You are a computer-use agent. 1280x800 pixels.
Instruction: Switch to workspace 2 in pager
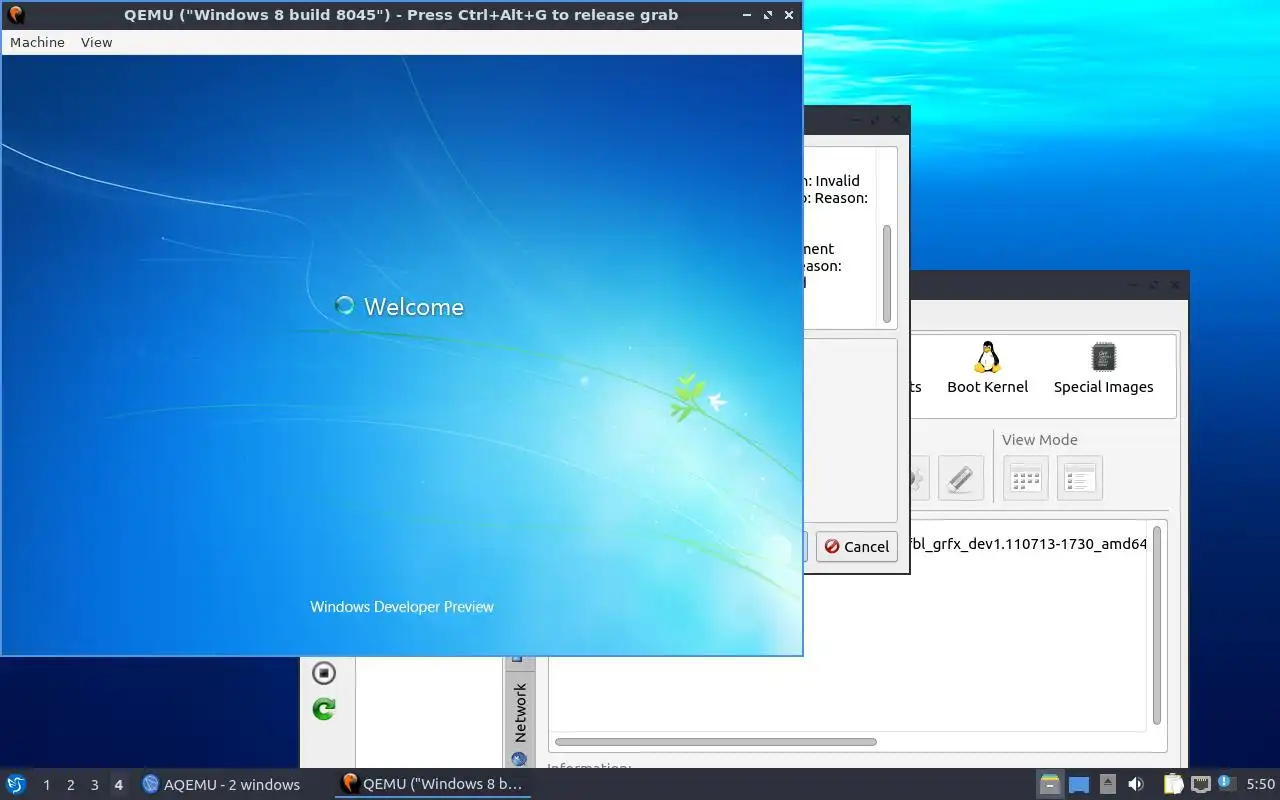(70, 785)
